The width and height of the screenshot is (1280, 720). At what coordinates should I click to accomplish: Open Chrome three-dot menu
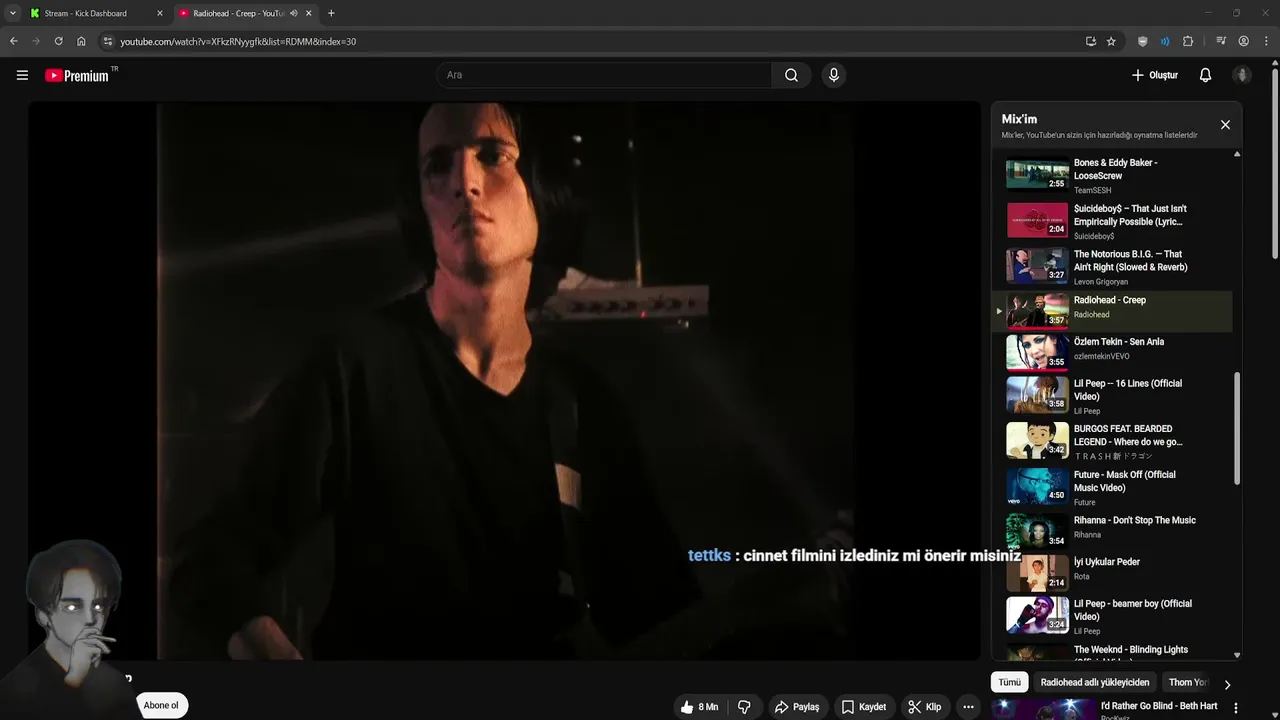pos(1266,41)
